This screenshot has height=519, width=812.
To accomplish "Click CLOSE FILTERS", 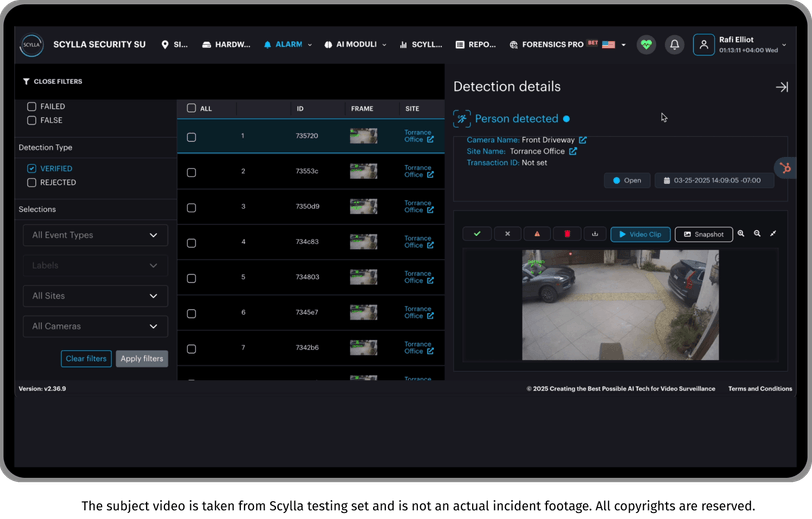I will [x=52, y=81].
